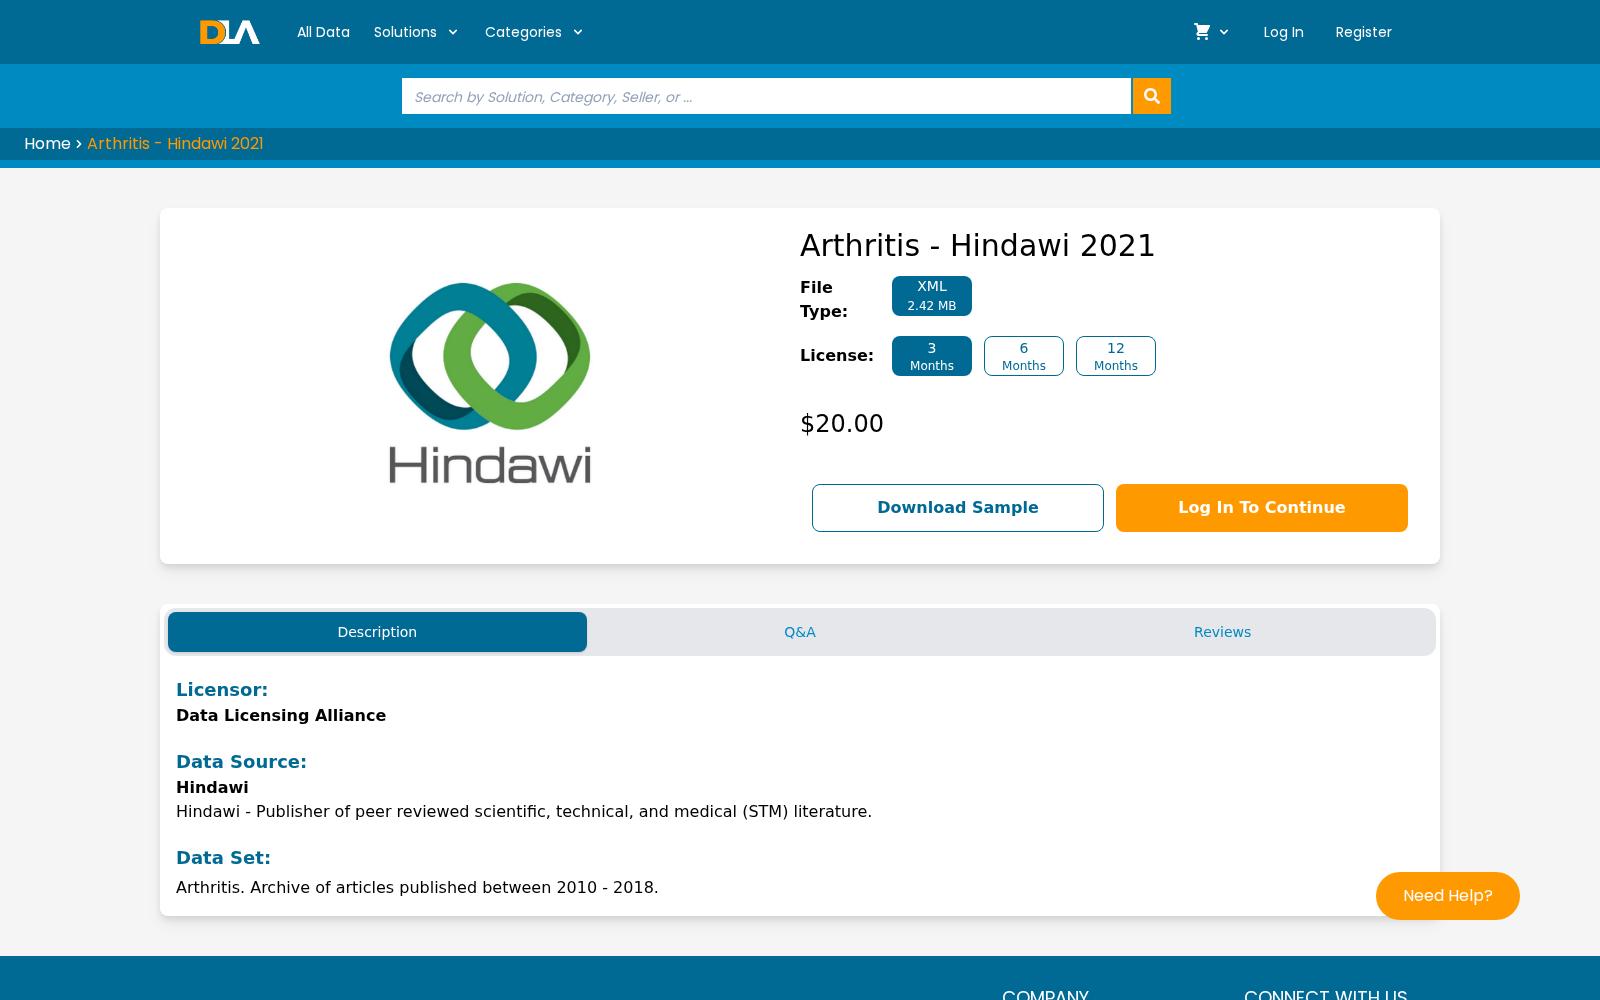1600x1000 pixels.
Task: Expand the Categories menu
Action: coord(534,32)
